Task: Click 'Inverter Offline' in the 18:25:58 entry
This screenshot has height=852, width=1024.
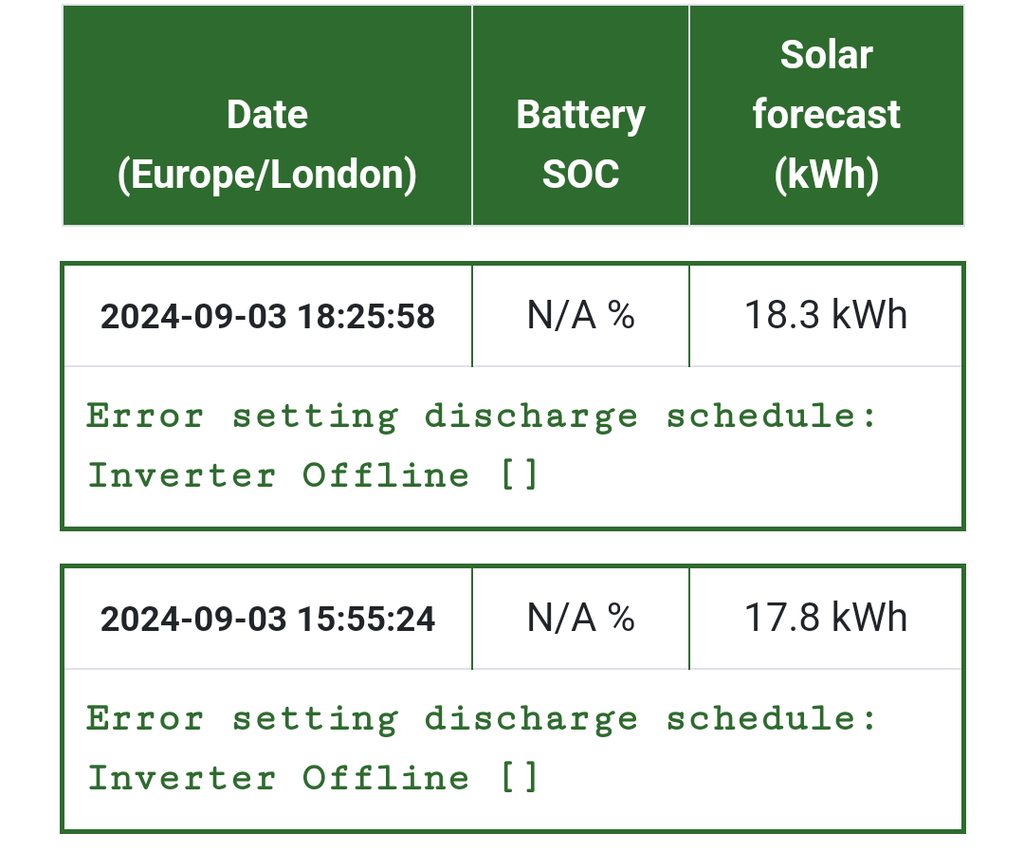Action: coord(278,474)
